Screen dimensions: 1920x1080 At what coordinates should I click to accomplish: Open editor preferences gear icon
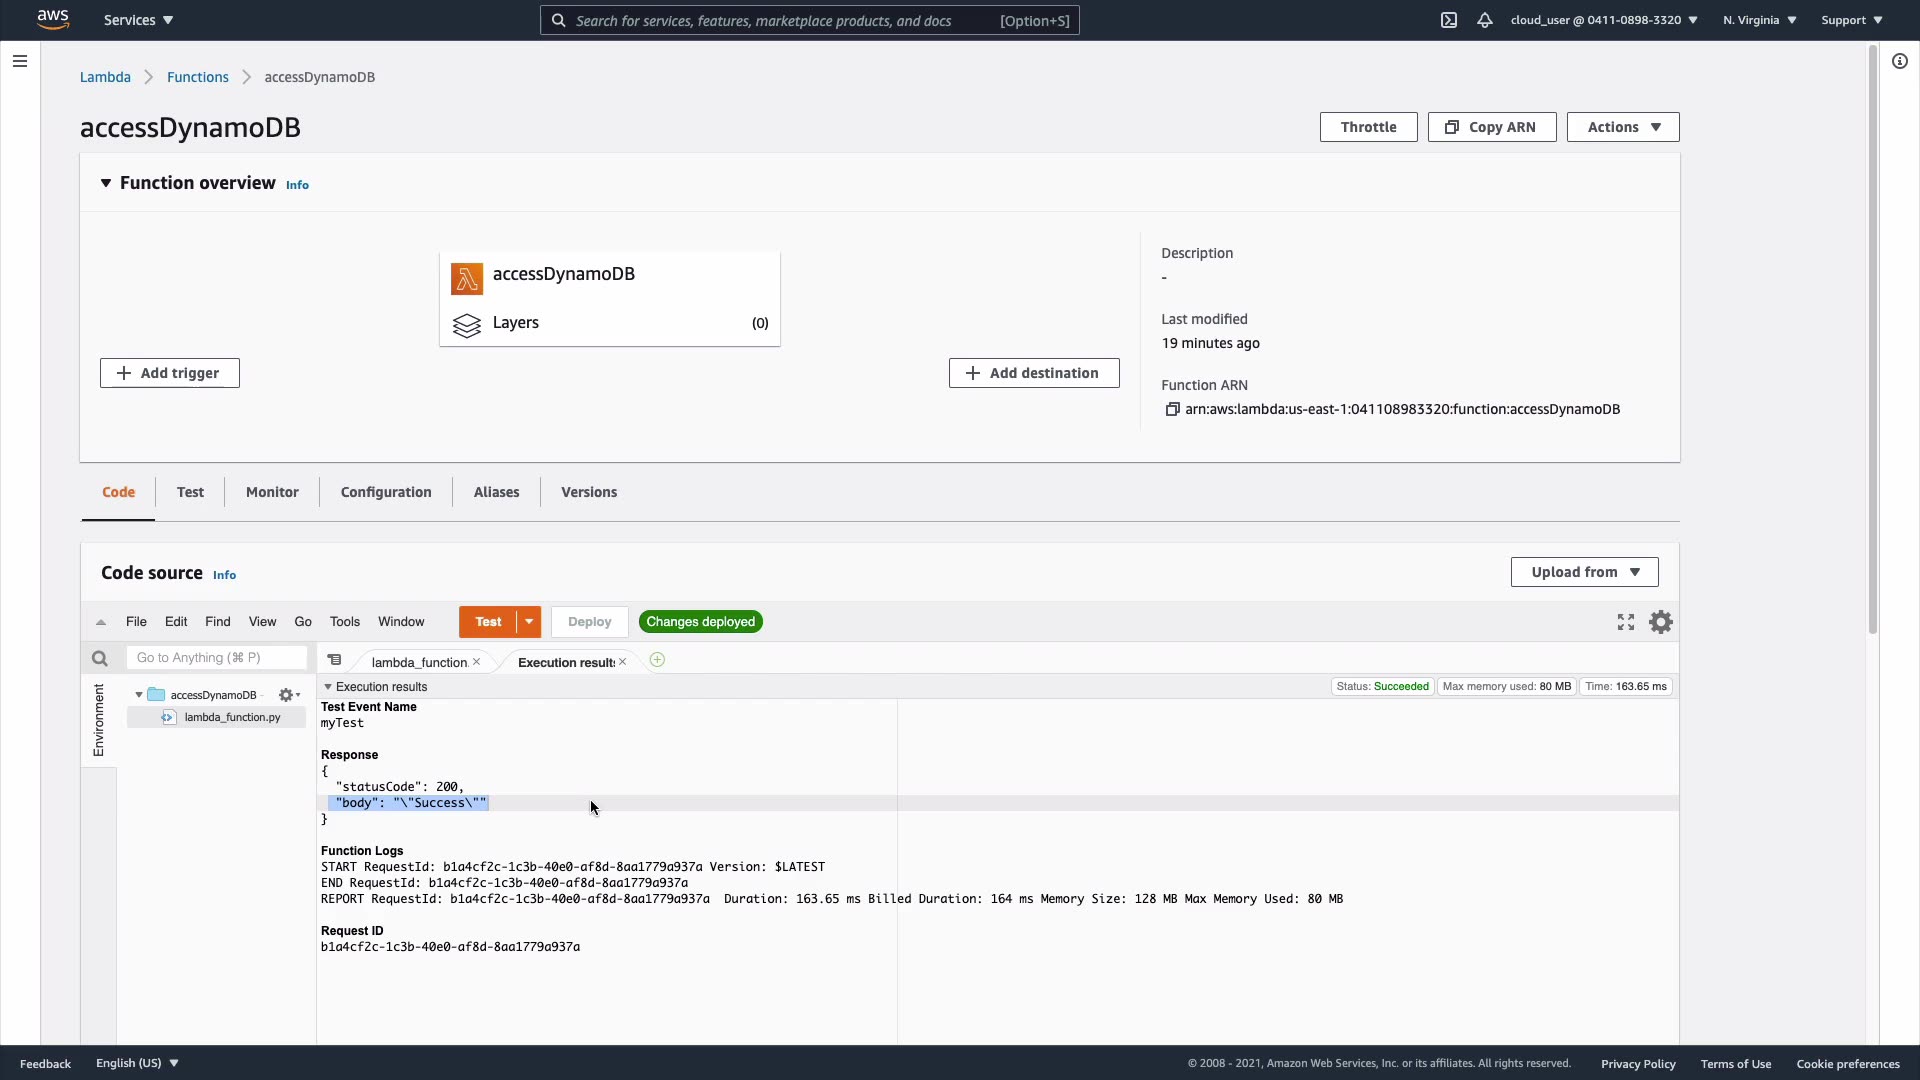[1661, 622]
